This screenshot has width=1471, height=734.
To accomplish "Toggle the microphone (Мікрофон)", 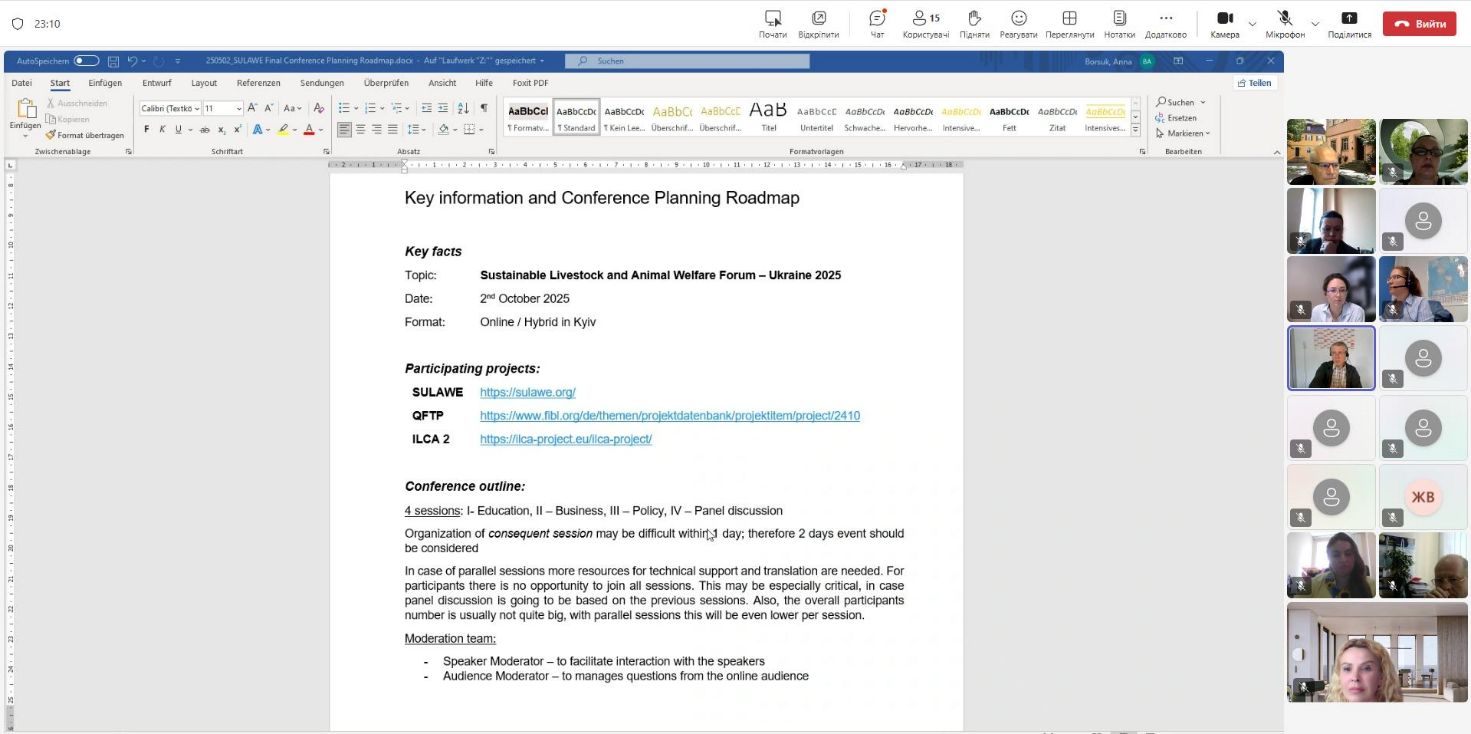I will (x=1284, y=24).
